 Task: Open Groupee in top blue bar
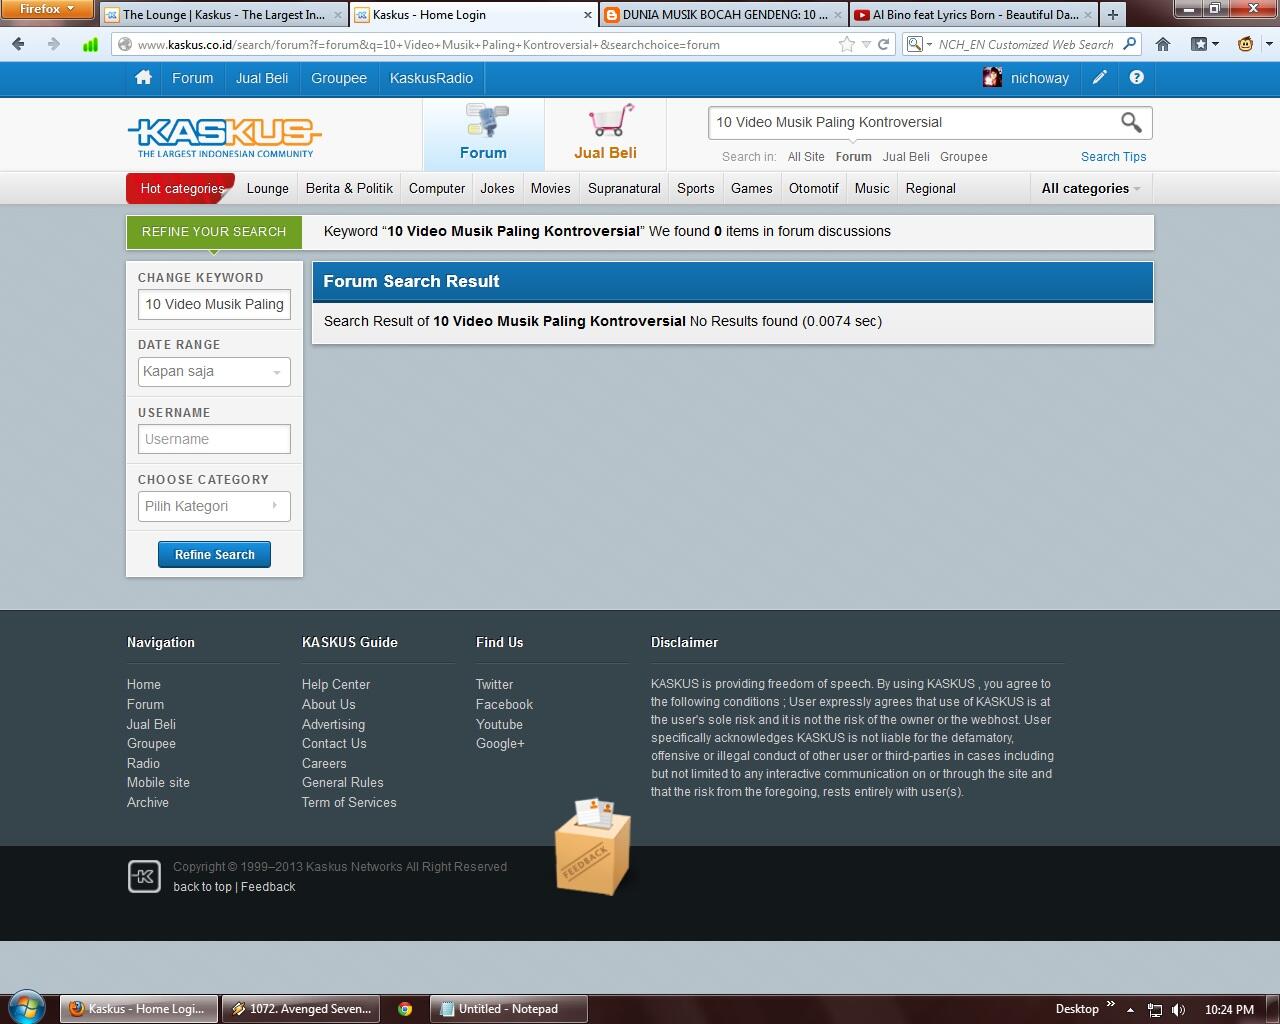339,78
